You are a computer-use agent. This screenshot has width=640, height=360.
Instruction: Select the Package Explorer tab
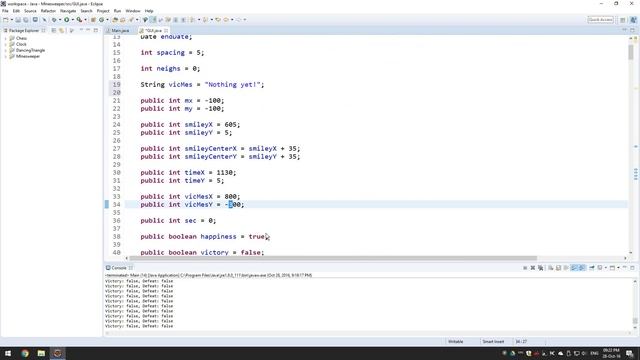[24, 31]
